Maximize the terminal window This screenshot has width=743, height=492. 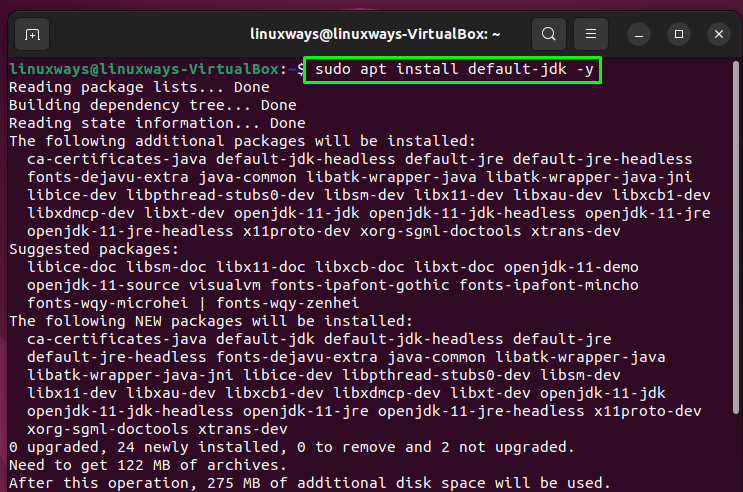pyautogui.click(x=679, y=35)
